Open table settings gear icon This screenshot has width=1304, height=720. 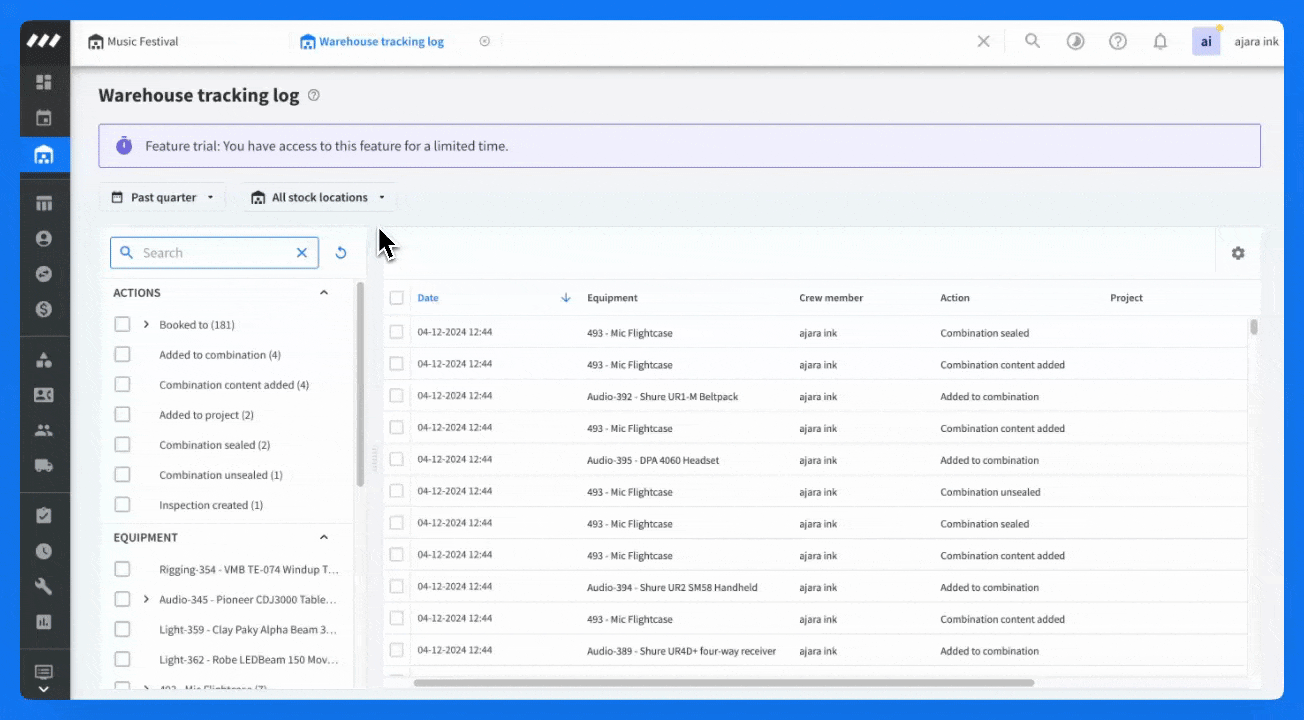coord(1238,253)
